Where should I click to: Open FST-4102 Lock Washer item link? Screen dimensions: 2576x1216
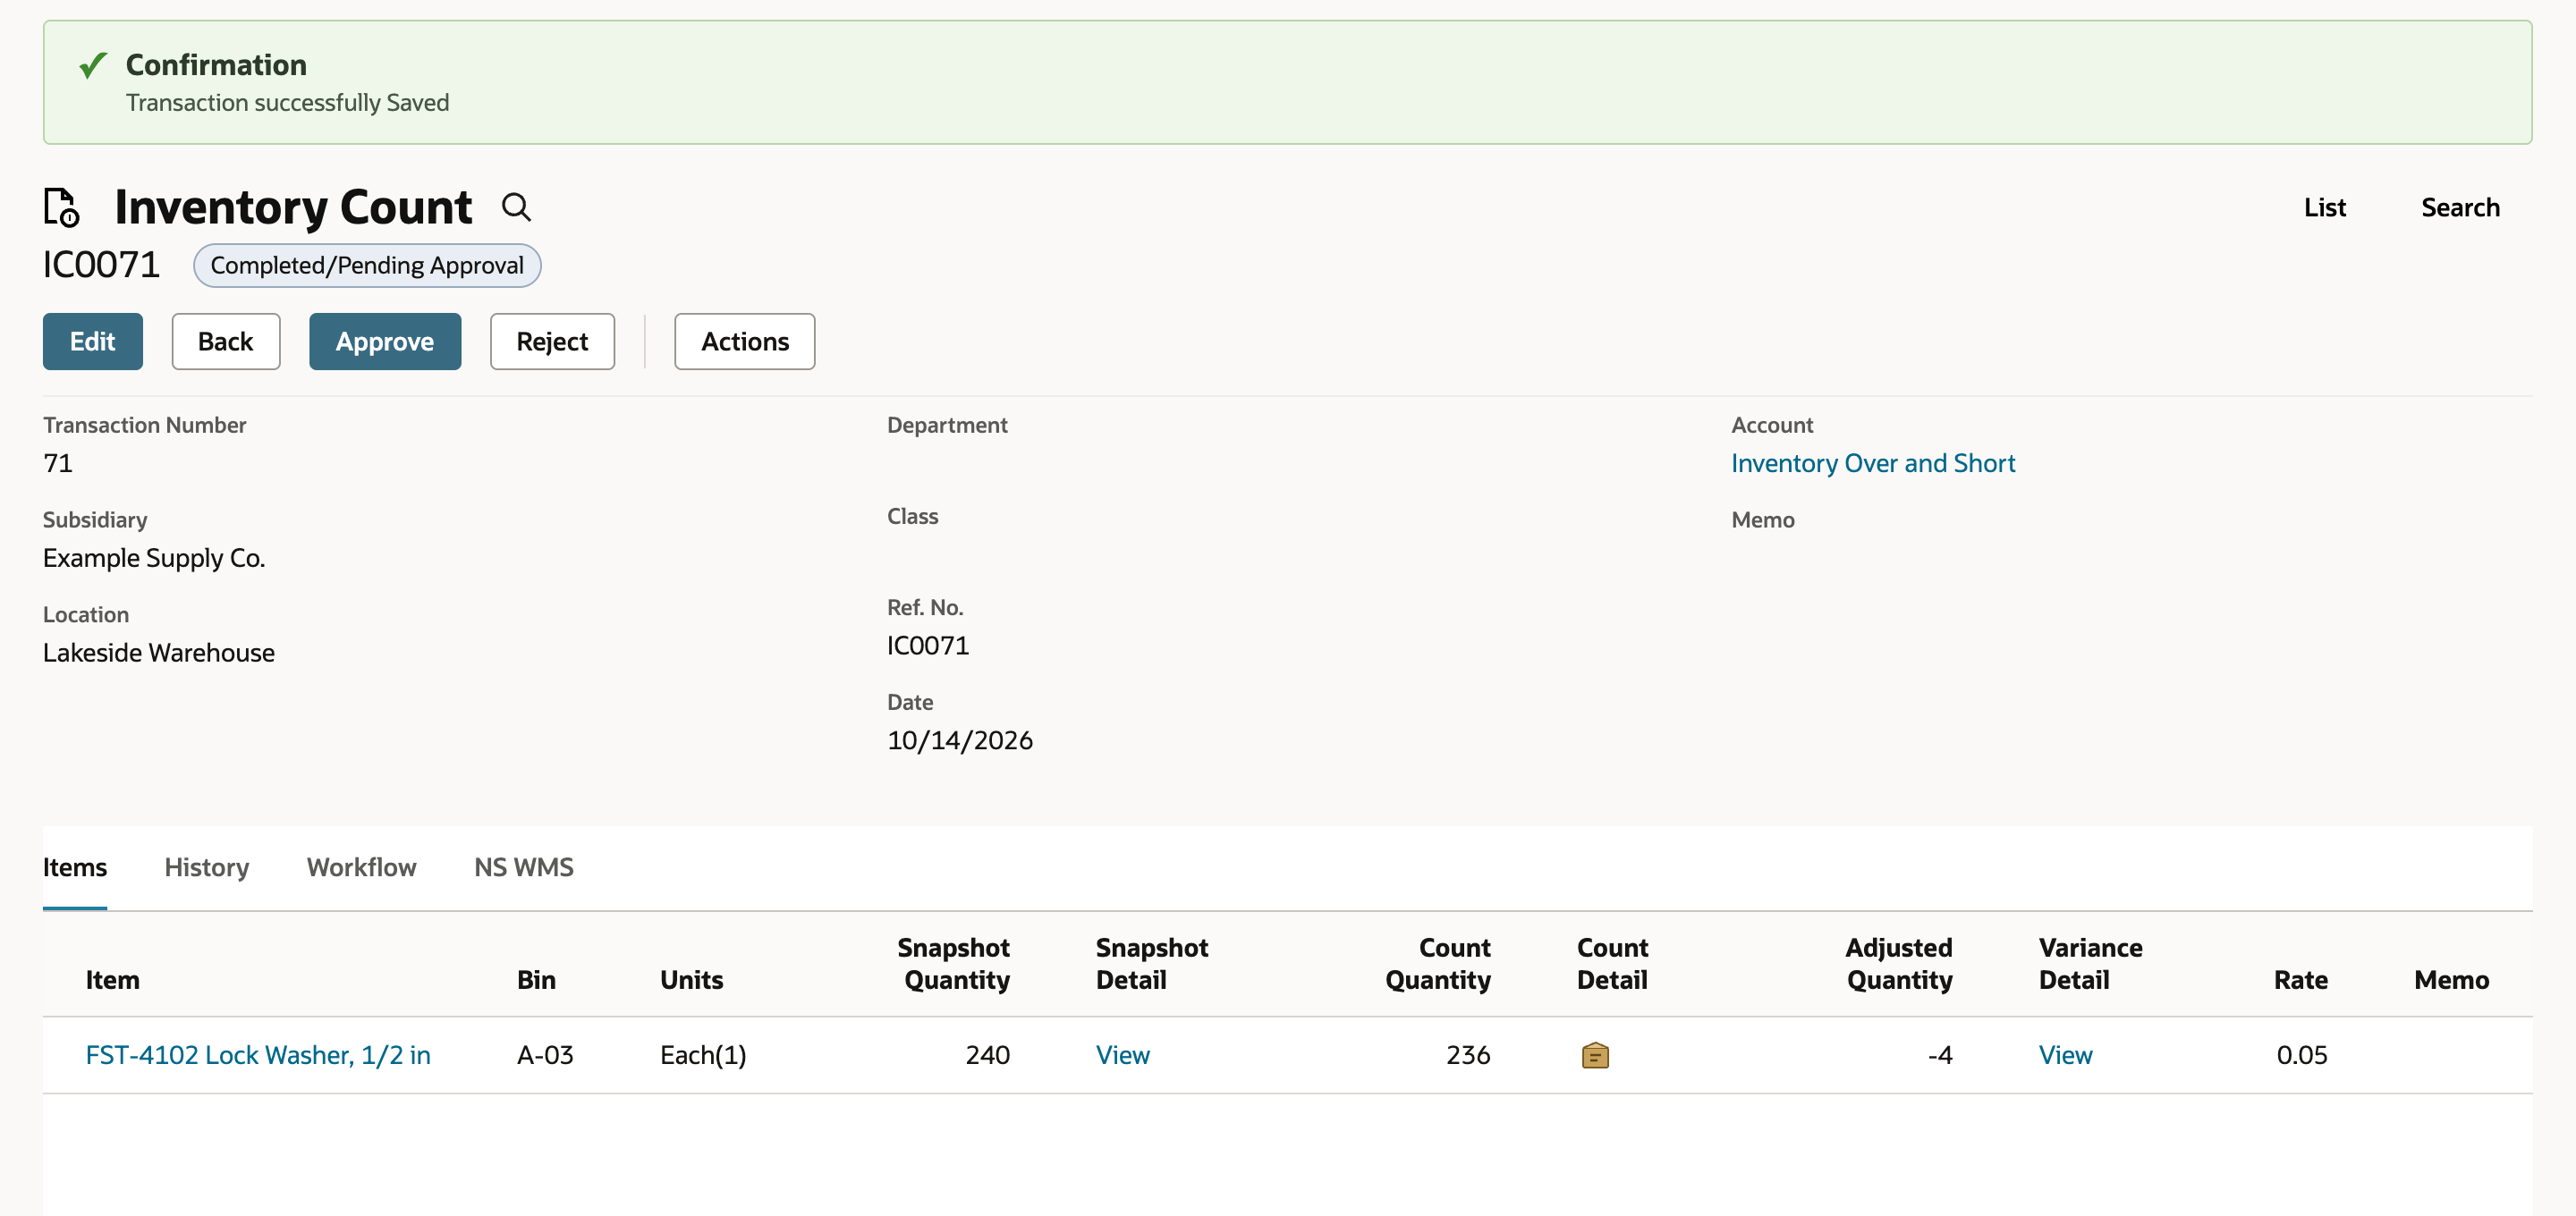point(258,1055)
